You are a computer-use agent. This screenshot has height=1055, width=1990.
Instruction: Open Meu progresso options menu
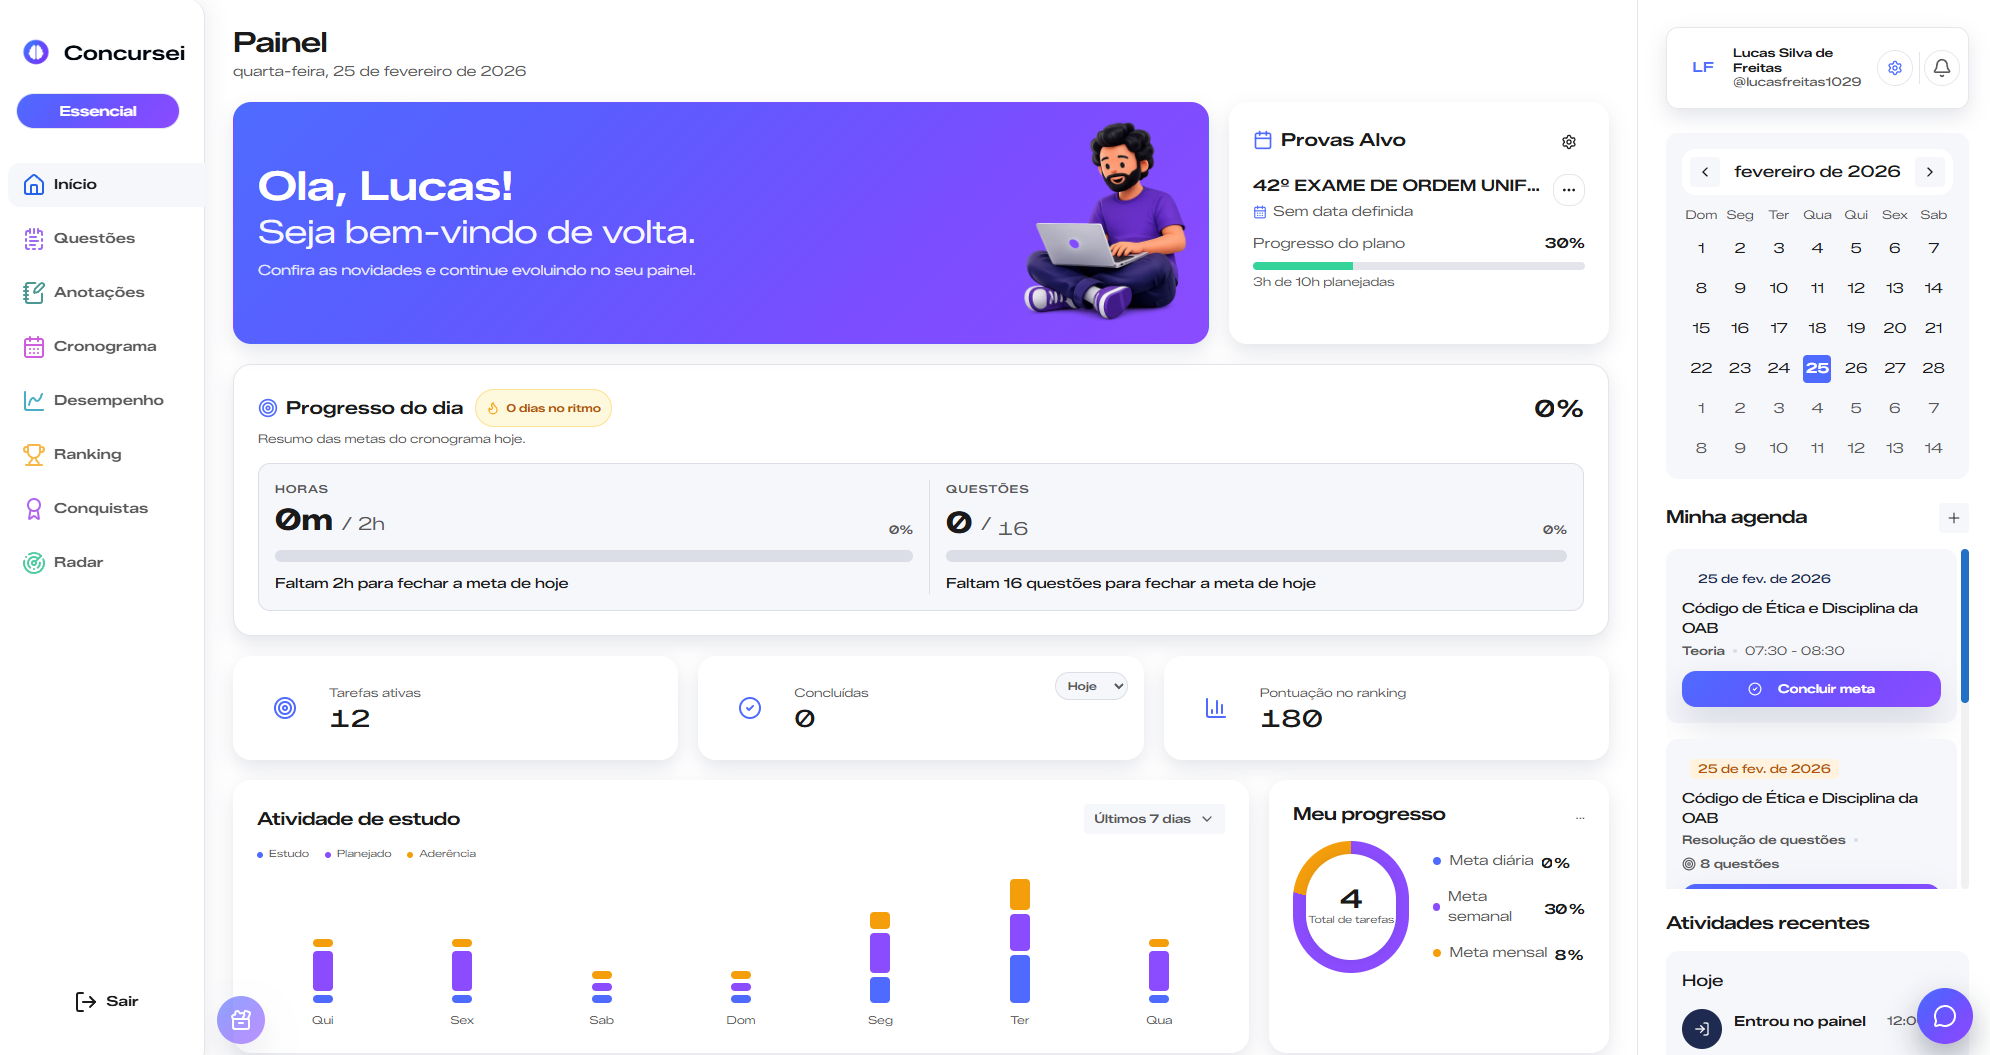[x=1580, y=818]
